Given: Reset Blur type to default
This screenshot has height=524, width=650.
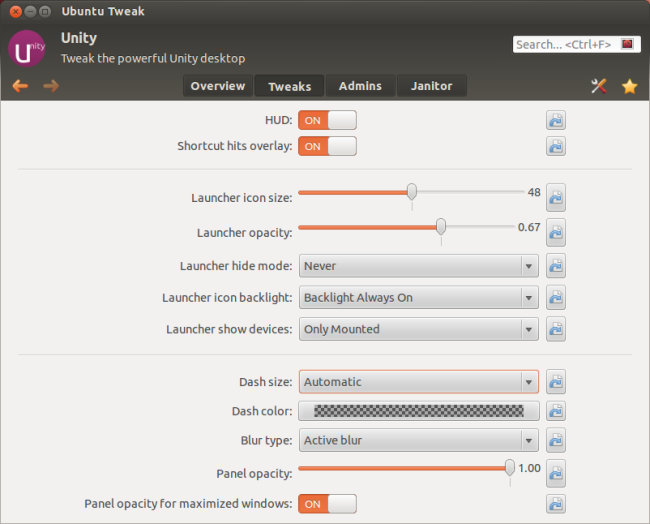Looking at the screenshot, I should tap(555, 440).
